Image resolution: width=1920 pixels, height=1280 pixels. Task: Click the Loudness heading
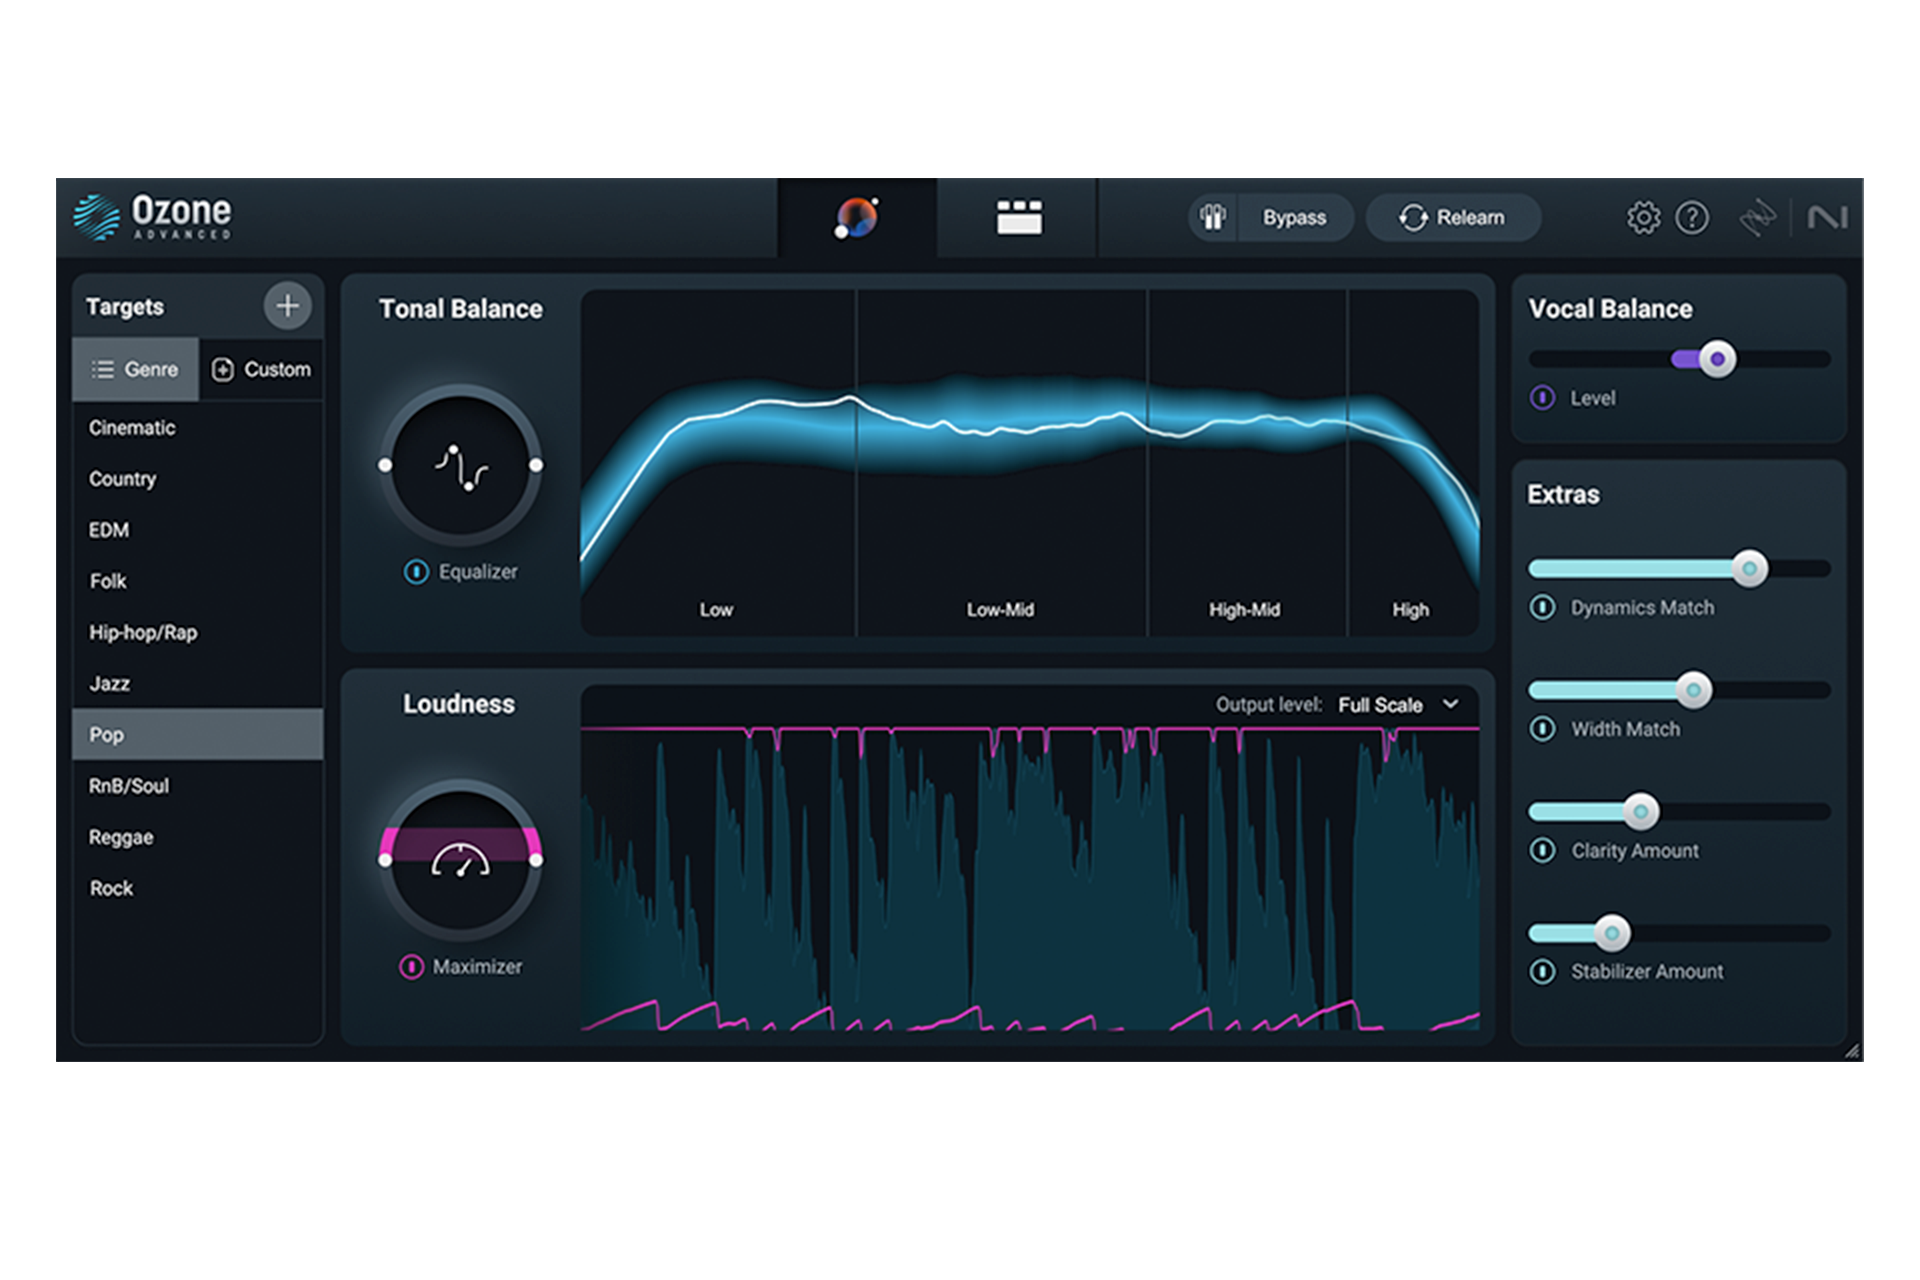(459, 704)
